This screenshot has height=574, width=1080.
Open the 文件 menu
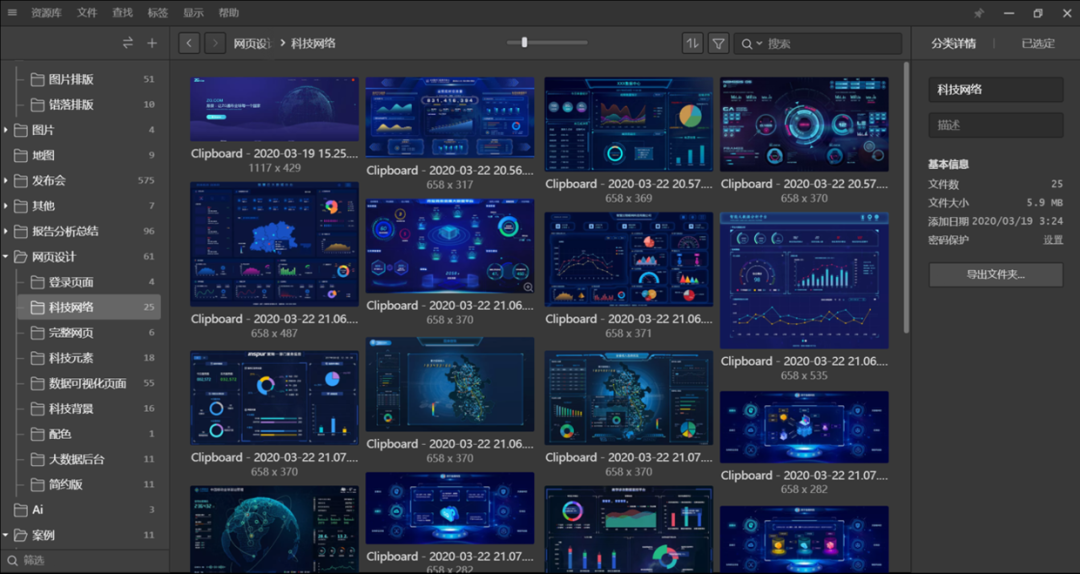click(x=87, y=13)
